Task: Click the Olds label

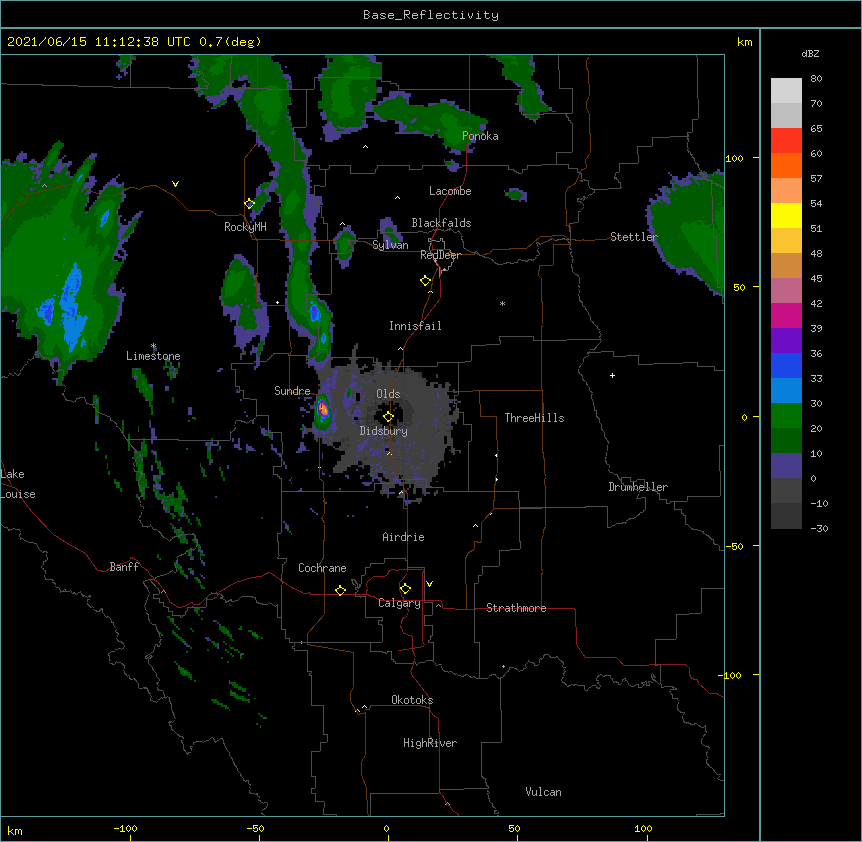Action: coord(388,394)
